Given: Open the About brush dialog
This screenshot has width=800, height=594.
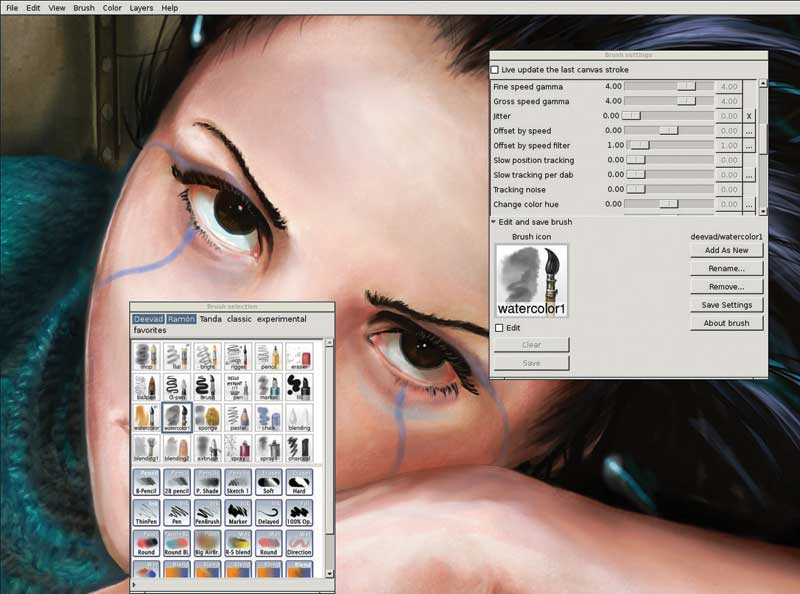Looking at the screenshot, I should (x=727, y=323).
